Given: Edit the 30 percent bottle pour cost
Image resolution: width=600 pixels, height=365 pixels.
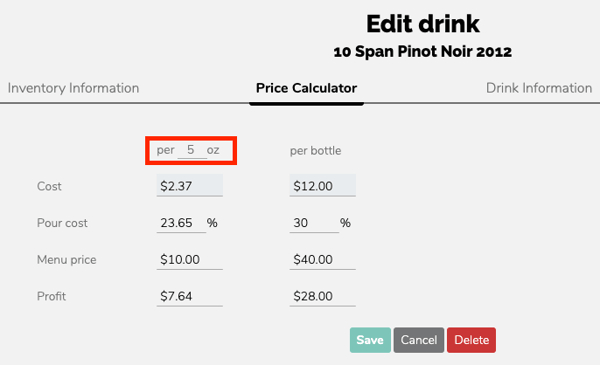Looking at the screenshot, I should click(314, 222).
